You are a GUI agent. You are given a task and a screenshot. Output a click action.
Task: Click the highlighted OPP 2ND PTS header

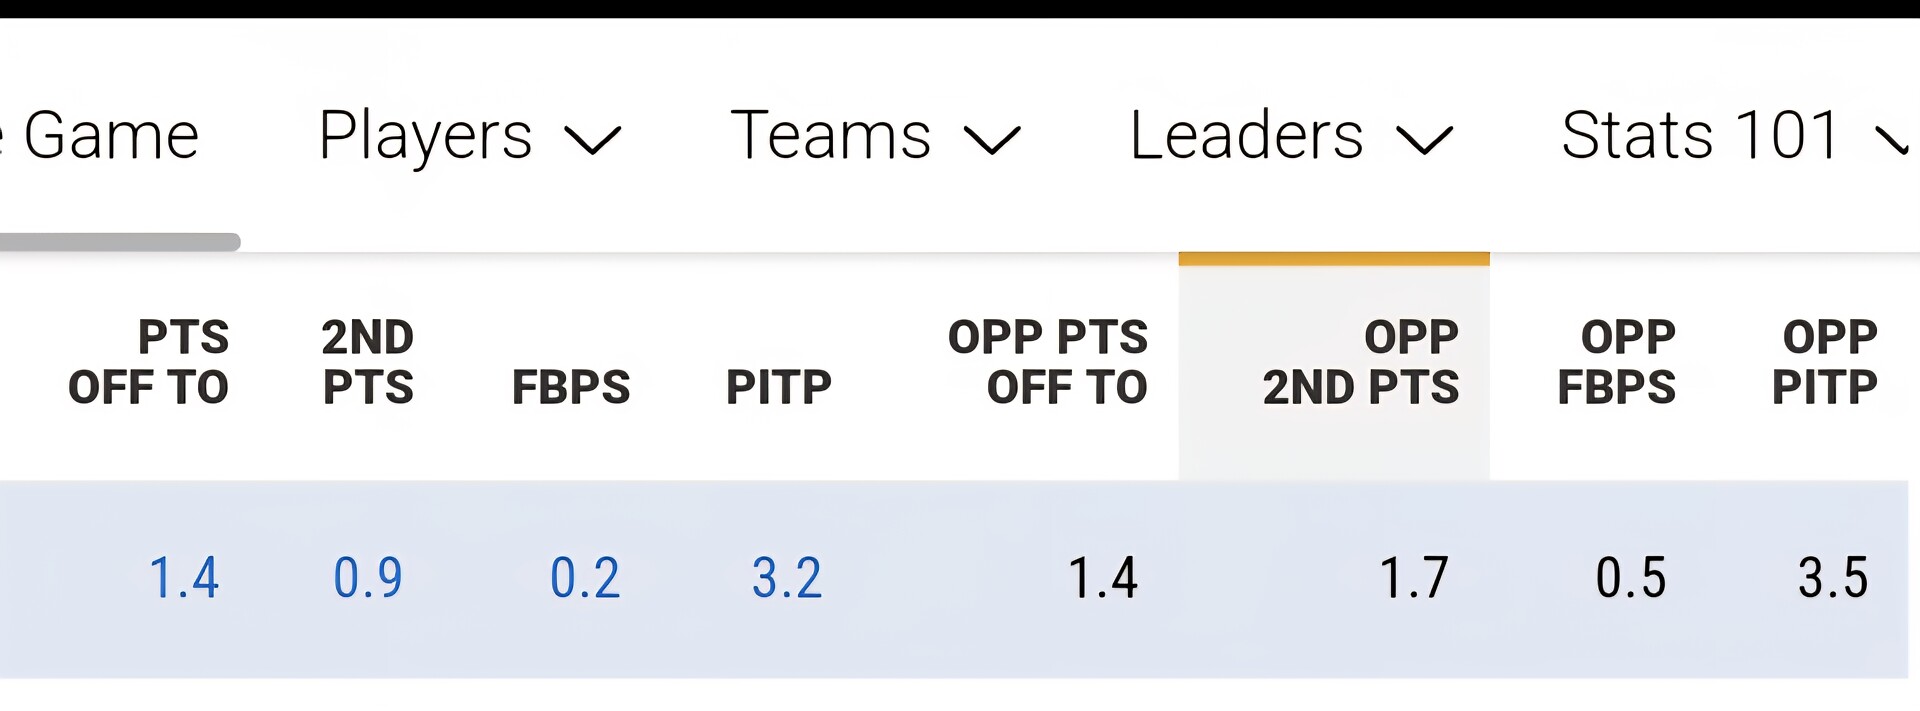1360,362
